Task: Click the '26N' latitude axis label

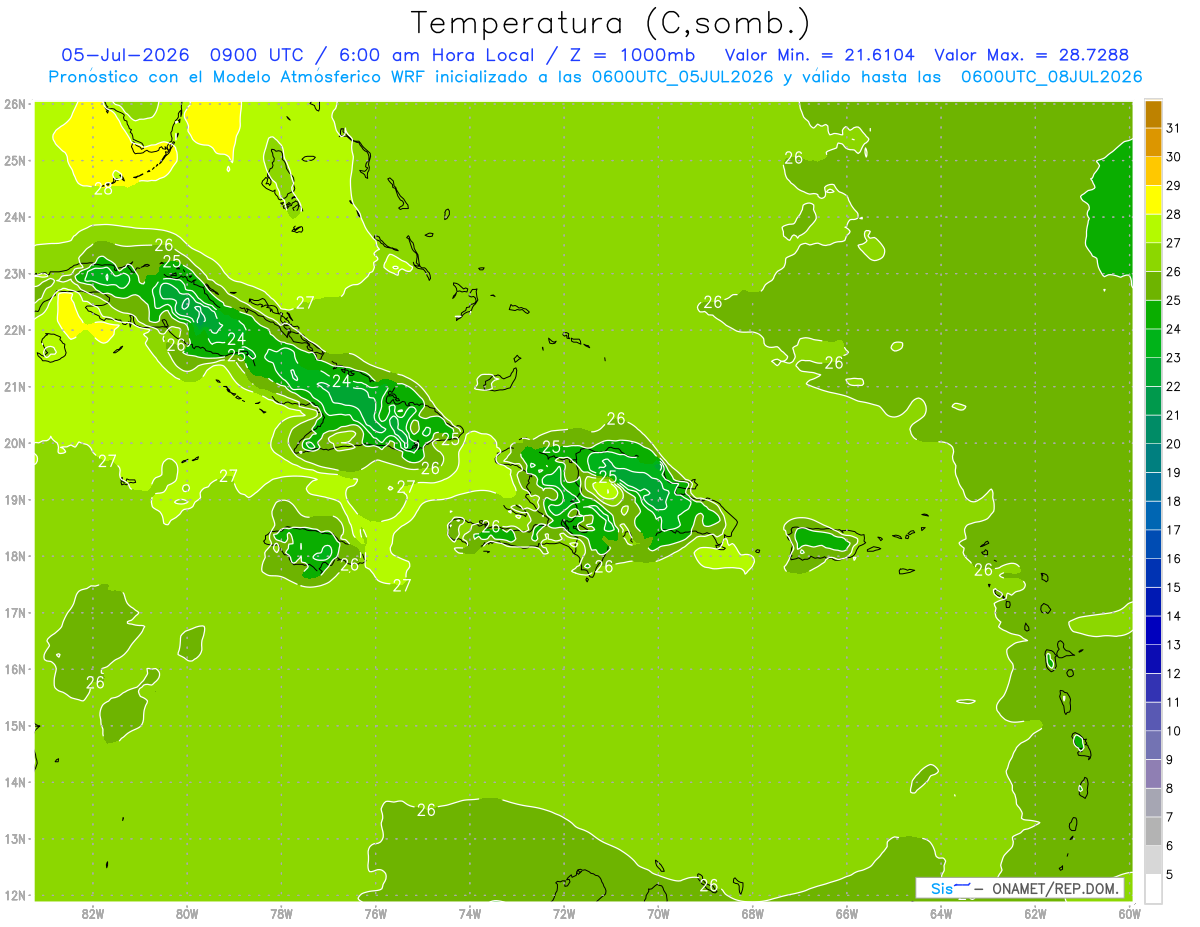Action: [x=14, y=104]
